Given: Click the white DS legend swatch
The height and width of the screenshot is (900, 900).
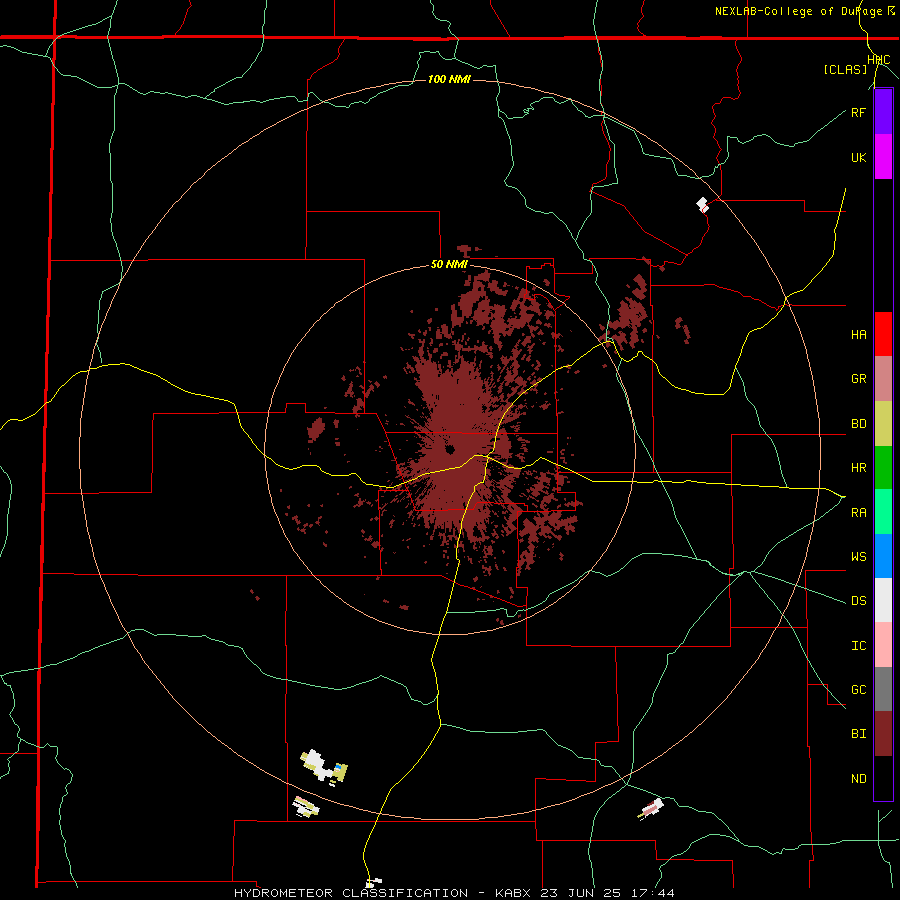Looking at the screenshot, I should pyautogui.click(x=883, y=600).
